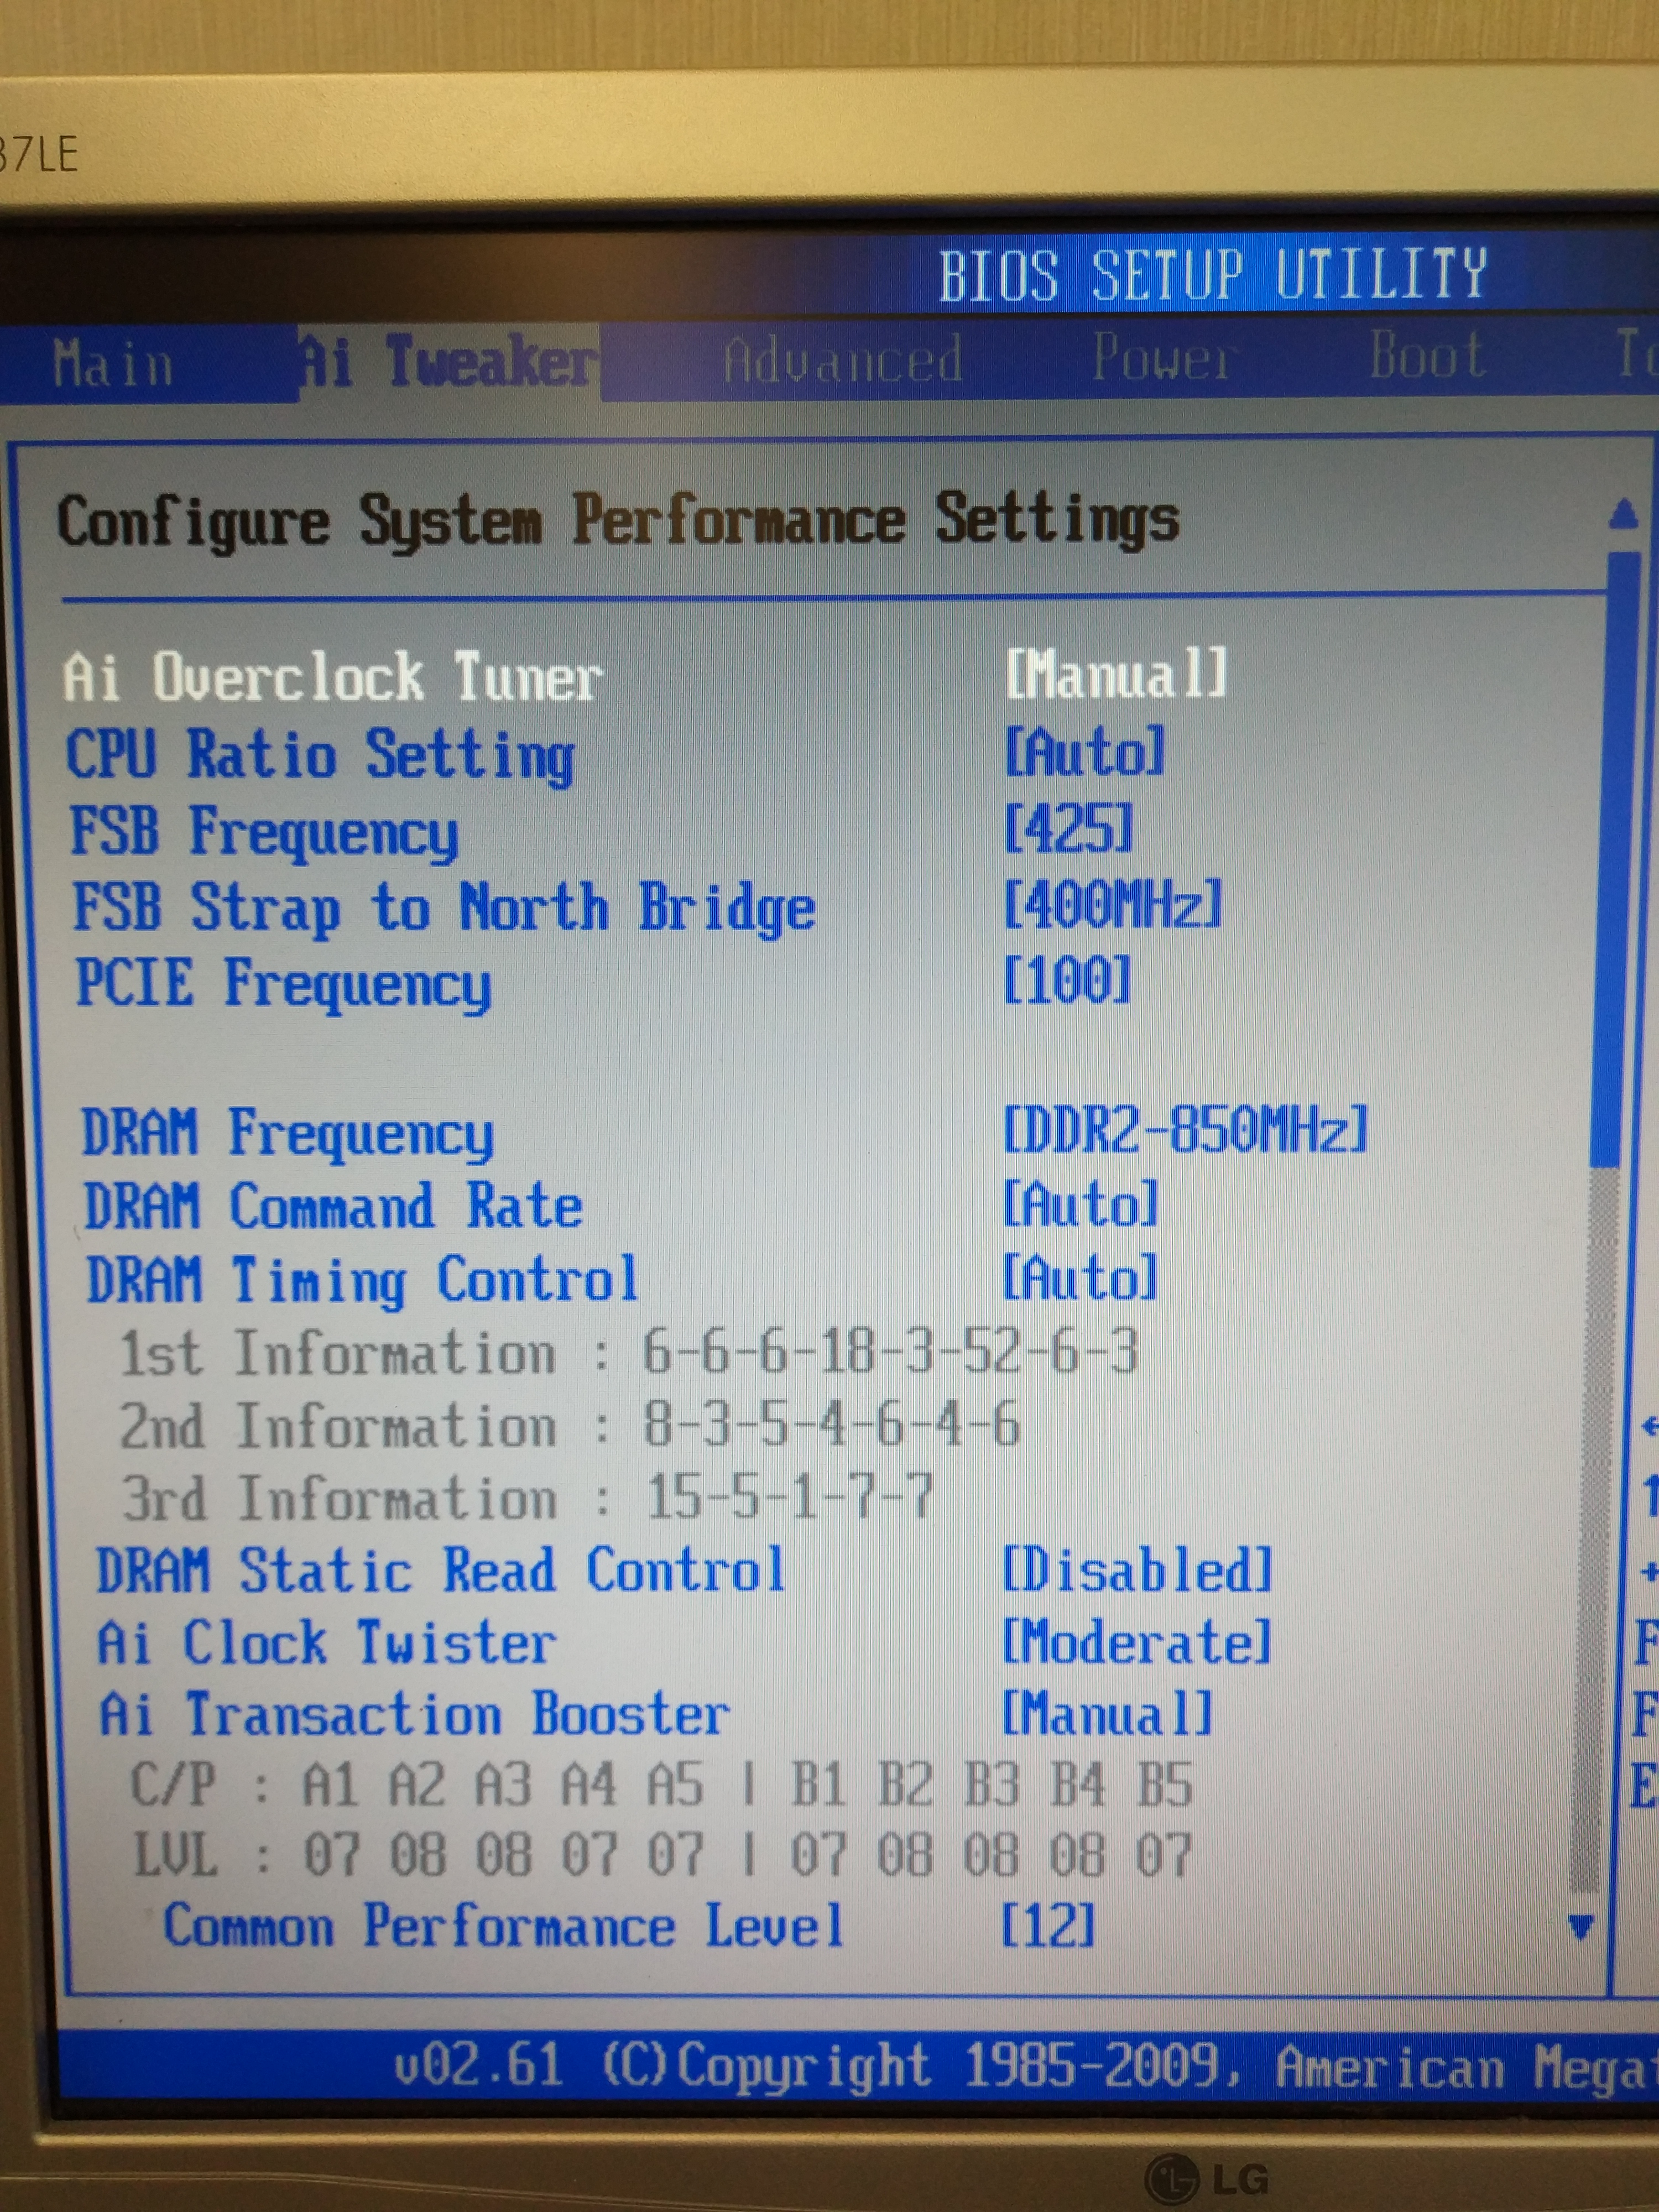Open the Main tab
The width and height of the screenshot is (1659, 2212).
pyautogui.click(x=113, y=363)
